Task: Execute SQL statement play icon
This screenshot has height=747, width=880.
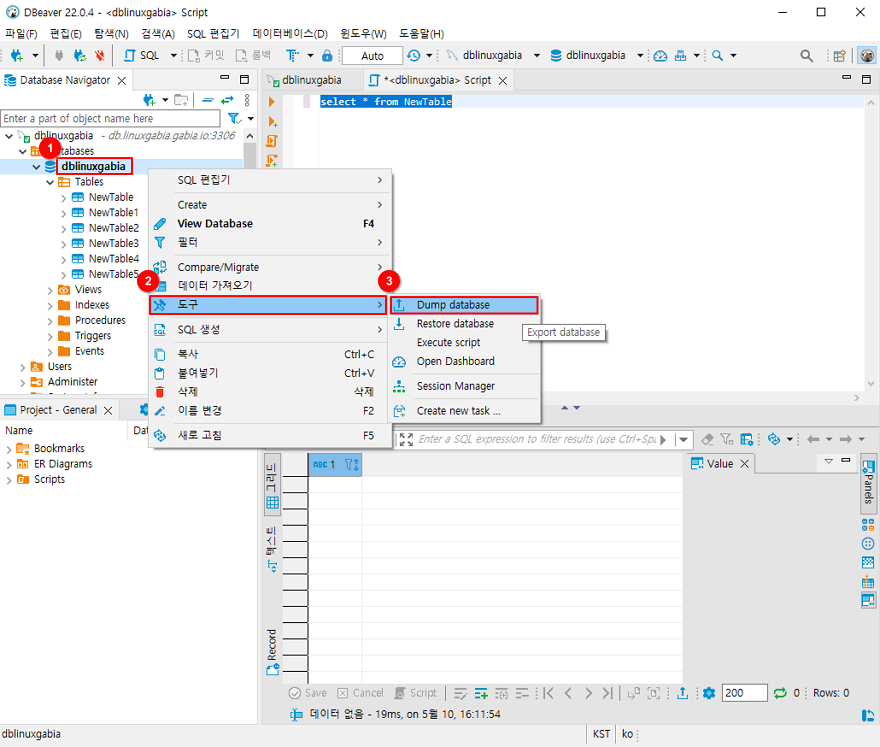Action: coord(272,102)
